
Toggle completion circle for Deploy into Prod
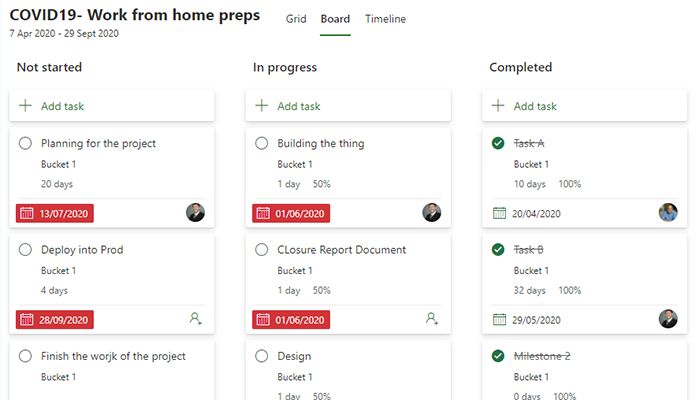tap(26, 250)
